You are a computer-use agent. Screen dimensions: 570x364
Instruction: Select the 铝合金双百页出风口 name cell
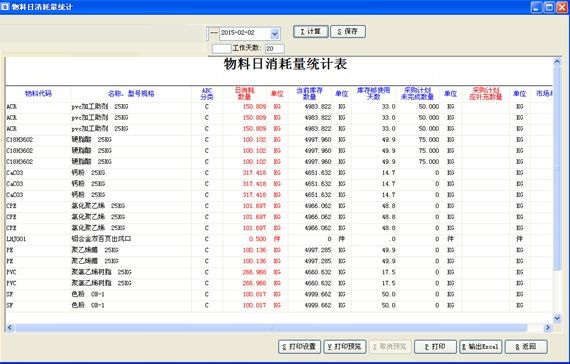click(x=131, y=239)
